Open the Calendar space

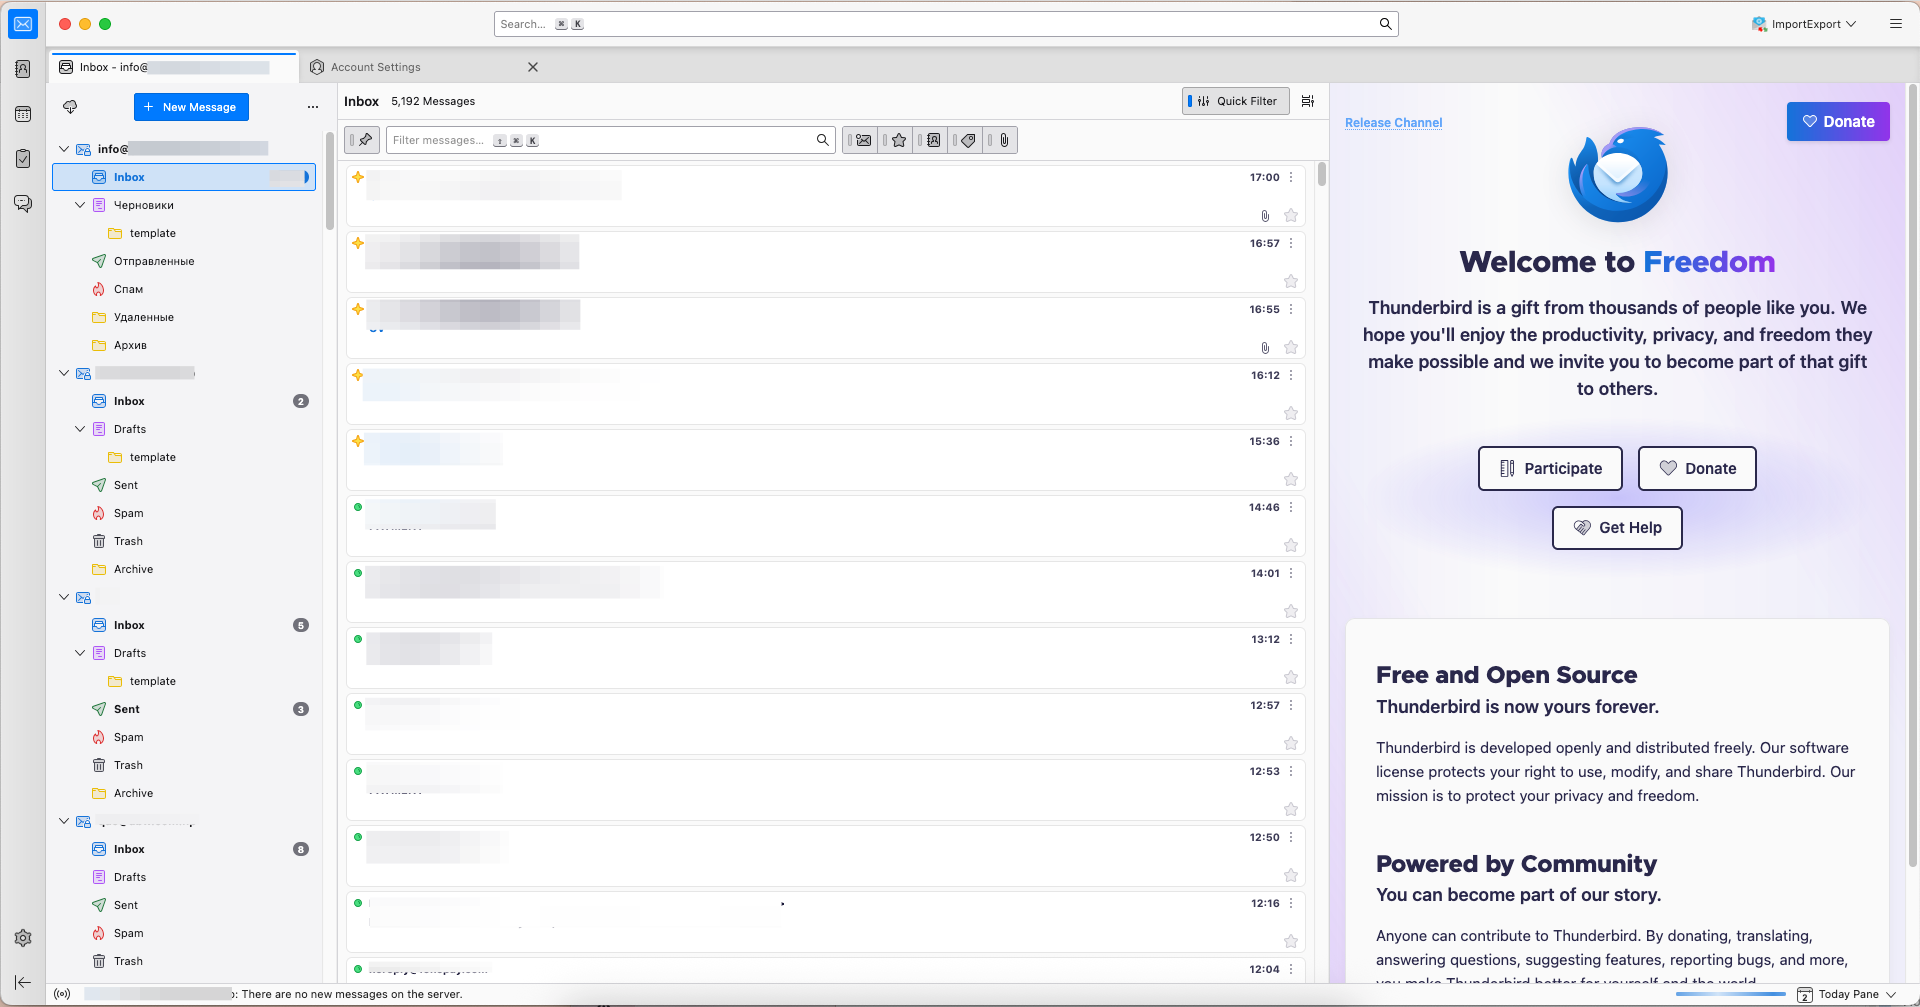(x=23, y=114)
